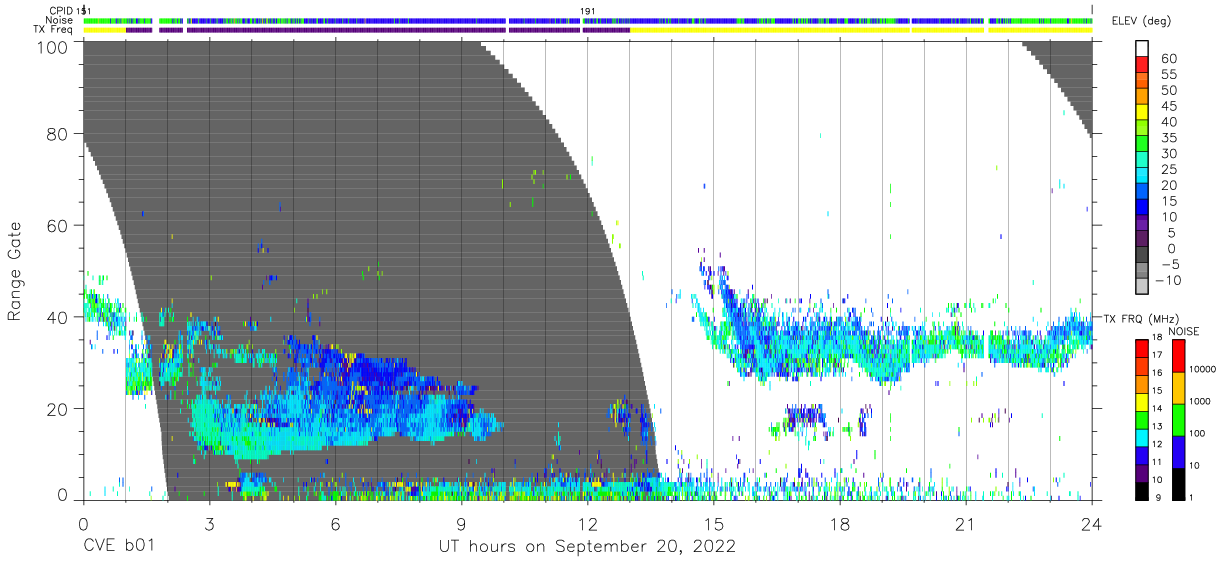1228x567 pixels.
Task: Click the "NOISE" legend title above the color bar
Action: [1184, 331]
